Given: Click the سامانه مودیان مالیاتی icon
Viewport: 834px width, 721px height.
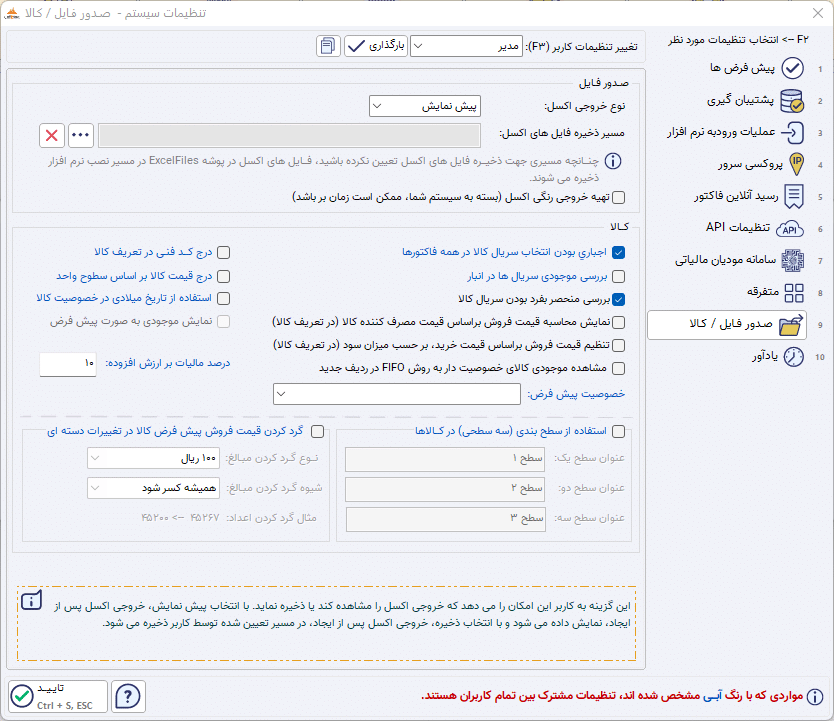Looking at the screenshot, I should [x=793, y=261].
